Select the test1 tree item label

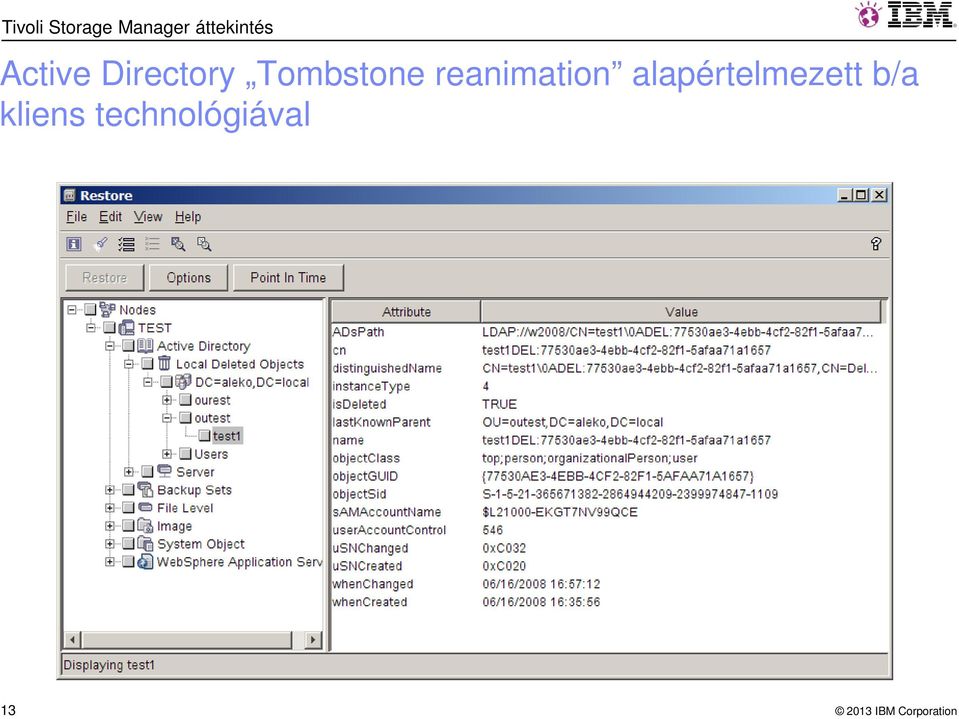click(228, 436)
